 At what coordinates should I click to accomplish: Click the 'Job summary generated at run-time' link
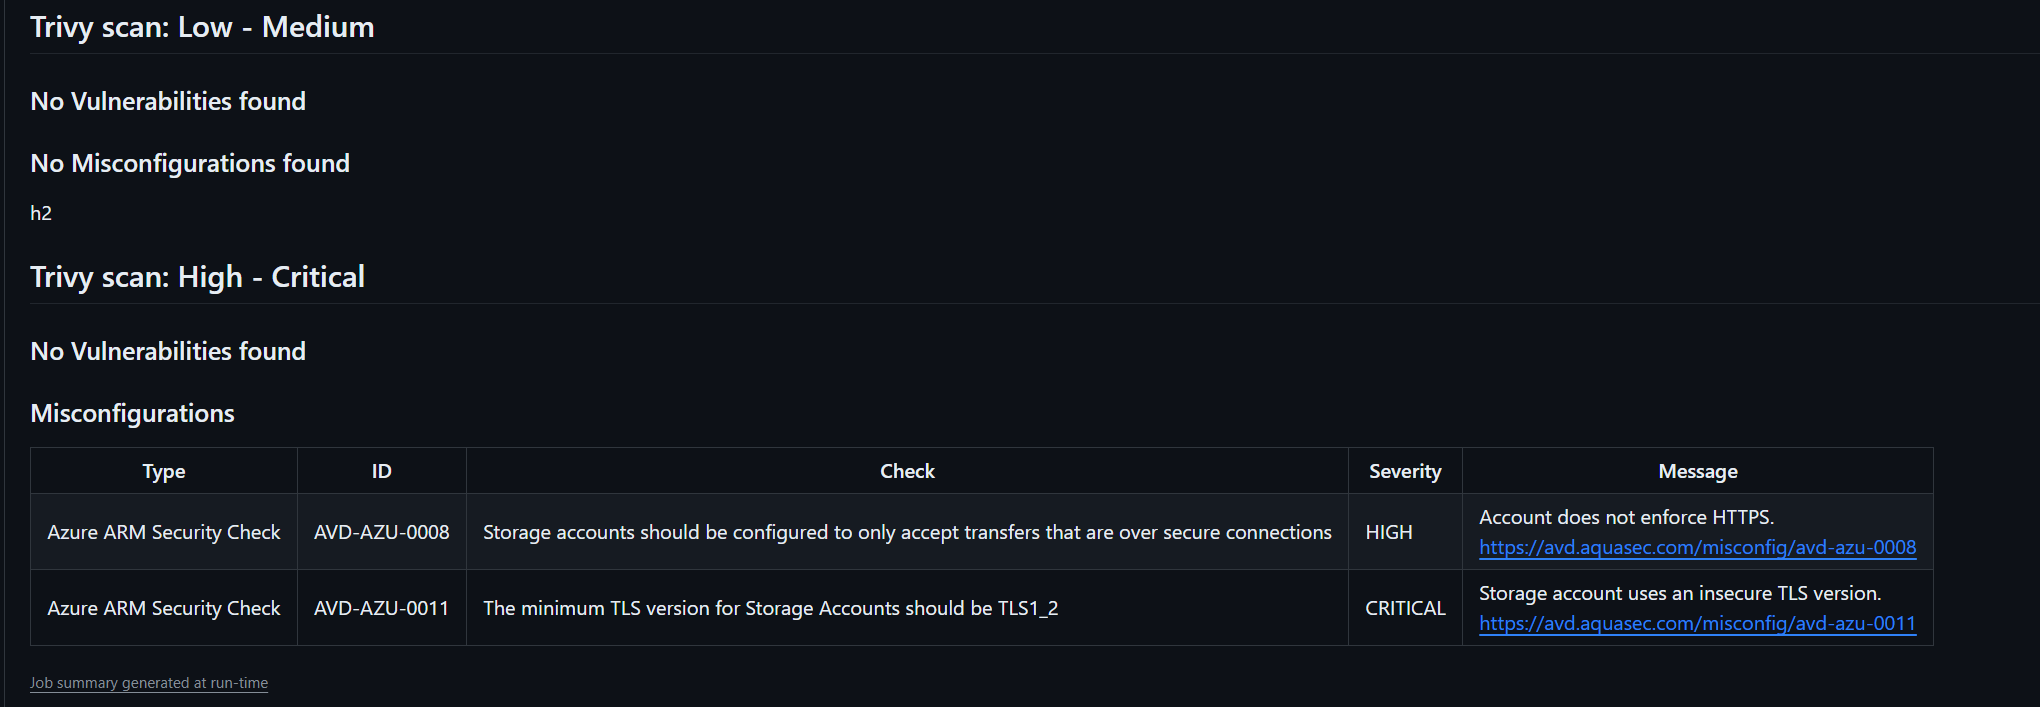pyautogui.click(x=149, y=683)
